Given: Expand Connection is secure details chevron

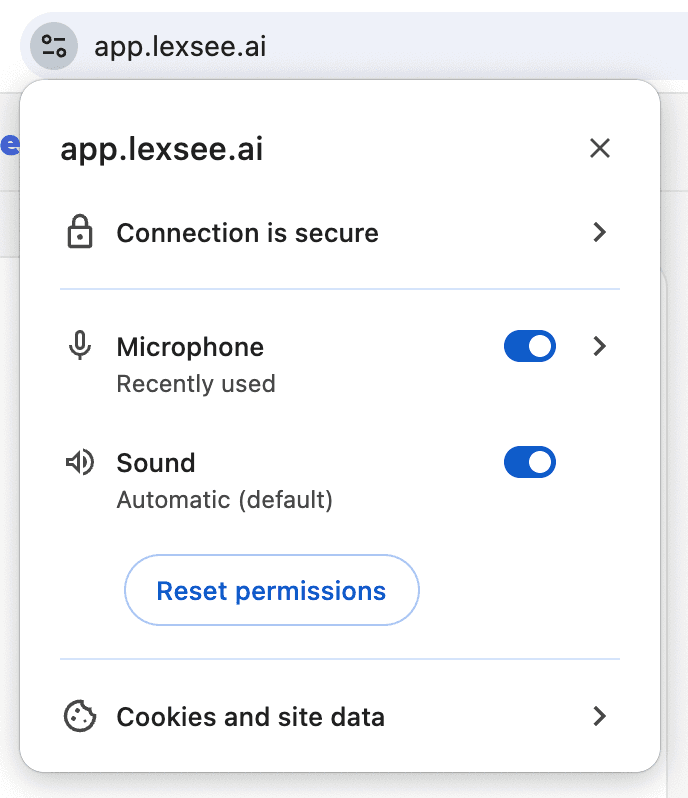Looking at the screenshot, I should 600,232.
